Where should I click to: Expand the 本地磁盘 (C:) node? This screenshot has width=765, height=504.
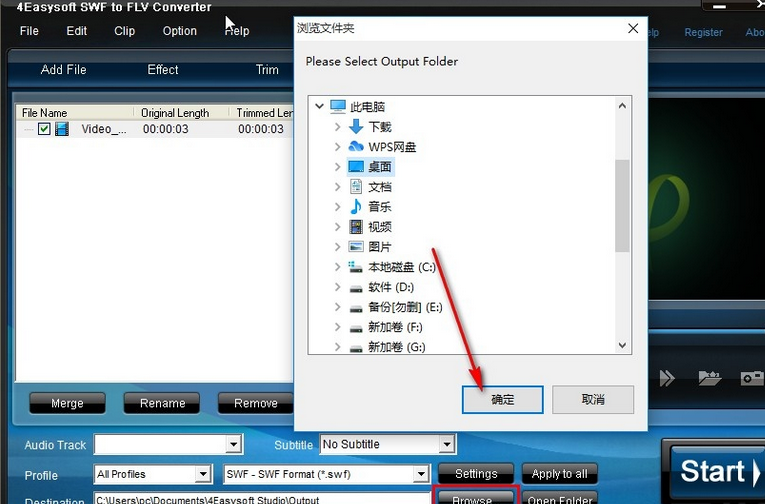(338, 266)
